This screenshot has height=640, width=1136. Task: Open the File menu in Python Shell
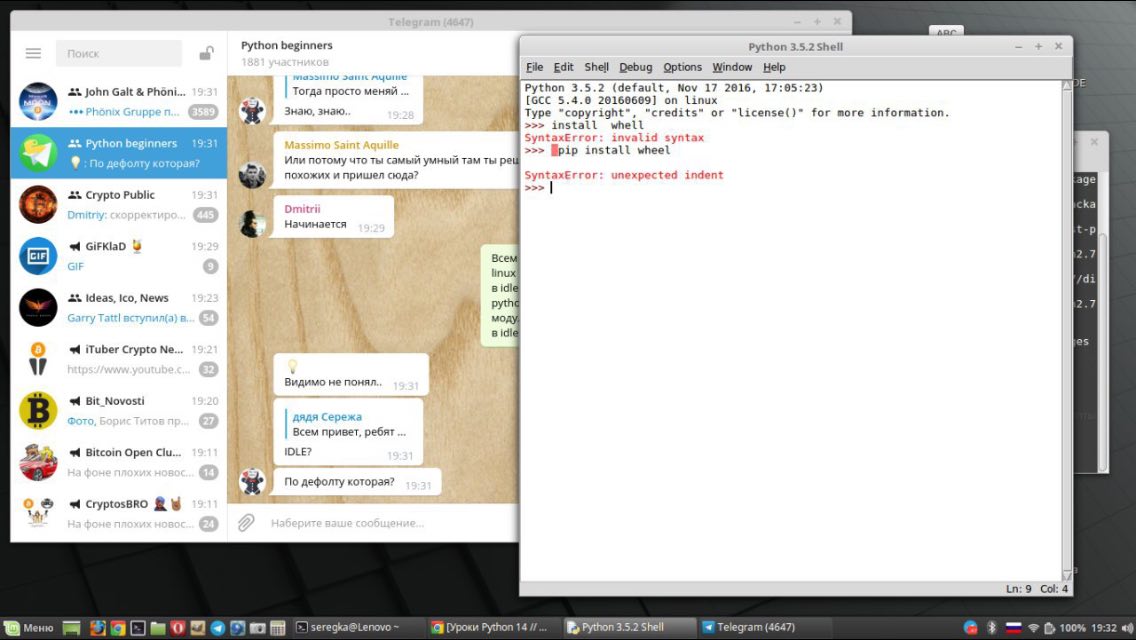tap(534, 67)
